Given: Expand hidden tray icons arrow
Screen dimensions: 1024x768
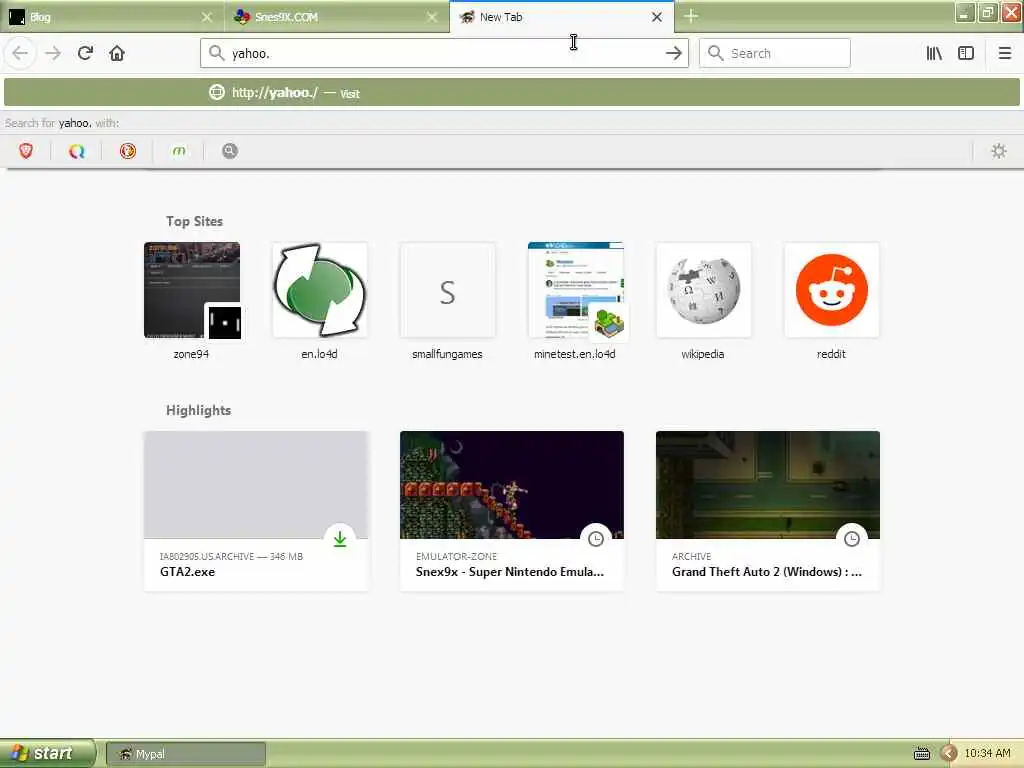Looking at the screenshot, I should [949, 754].
